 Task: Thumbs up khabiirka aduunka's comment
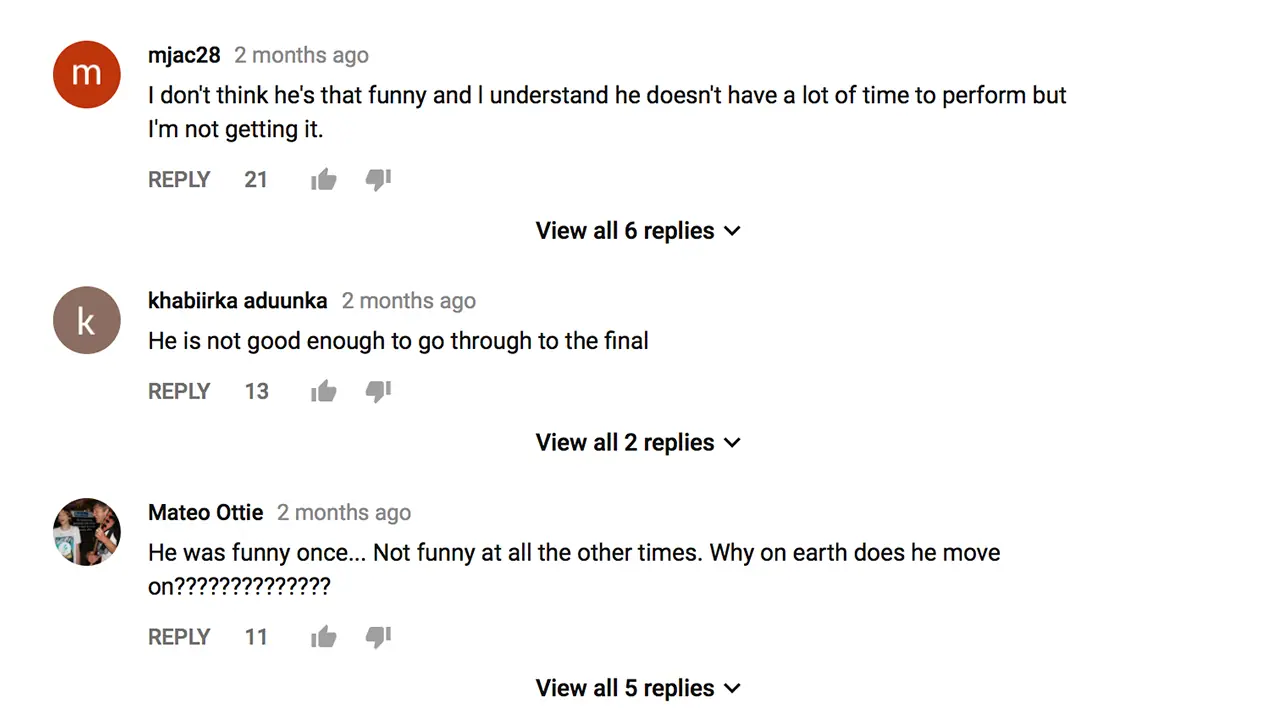(x=323, y=392)
